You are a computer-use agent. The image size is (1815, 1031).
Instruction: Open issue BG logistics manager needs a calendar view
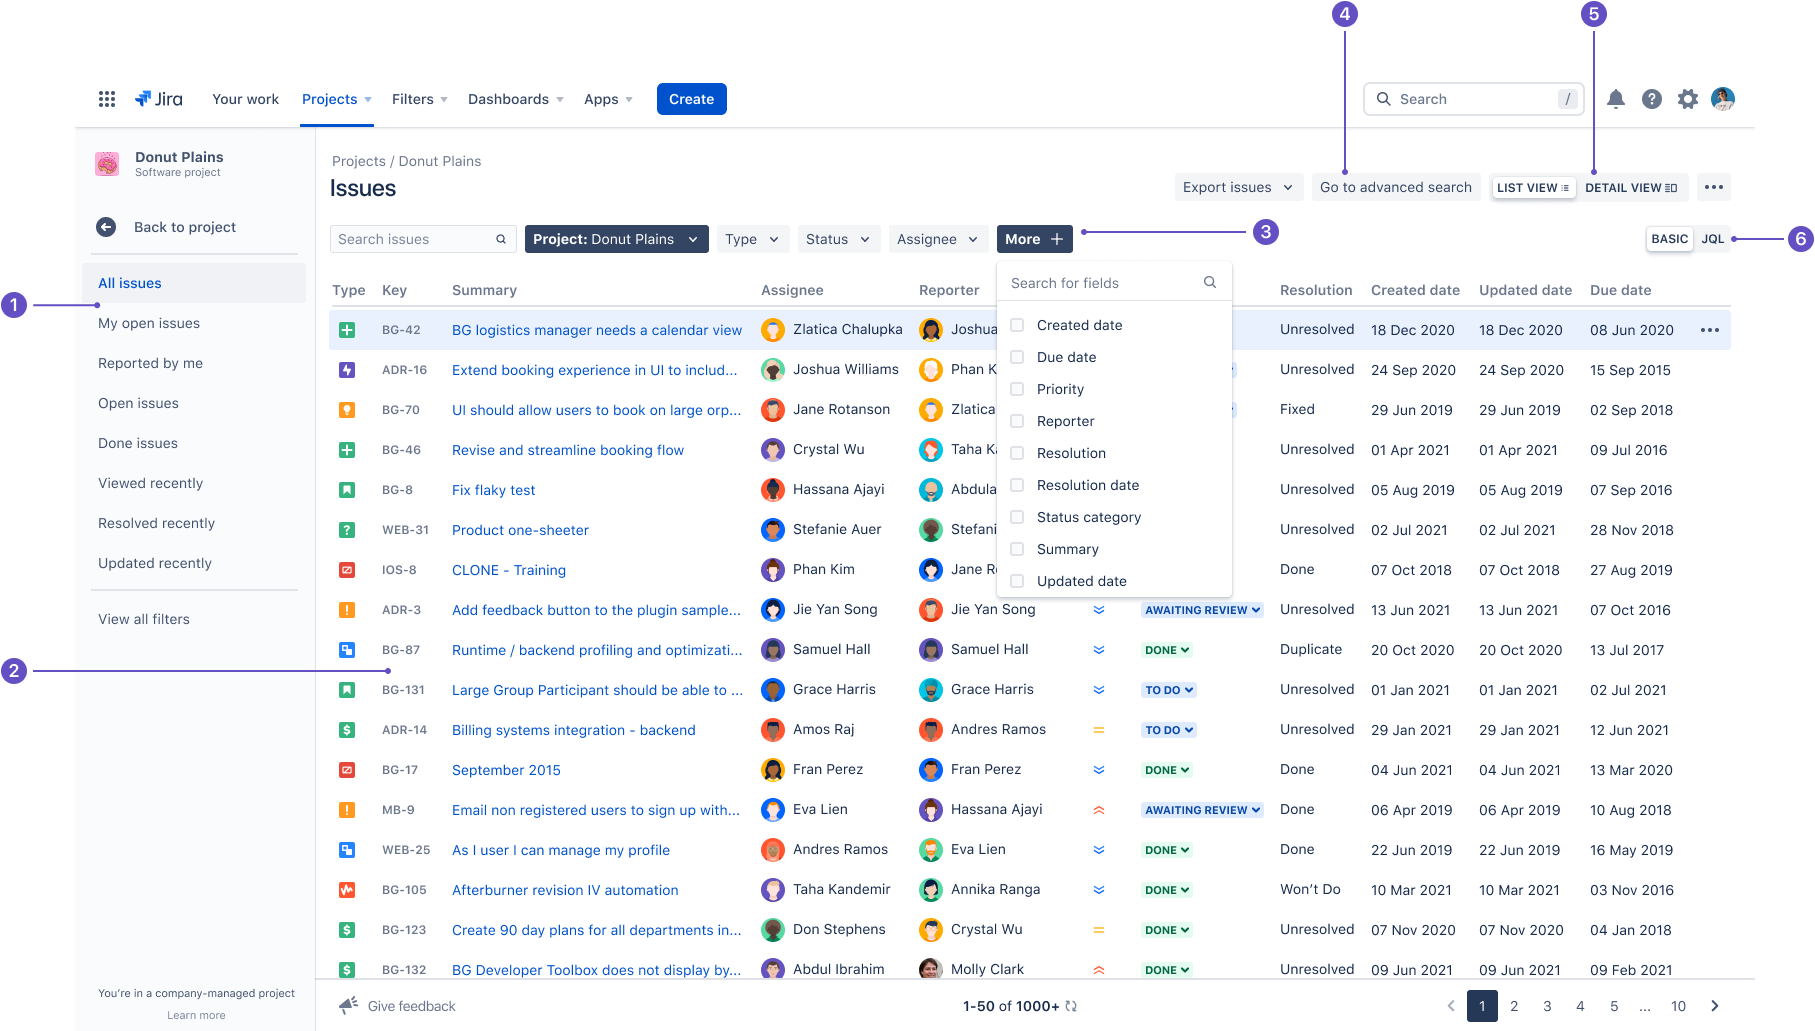[x=597, y=330]
